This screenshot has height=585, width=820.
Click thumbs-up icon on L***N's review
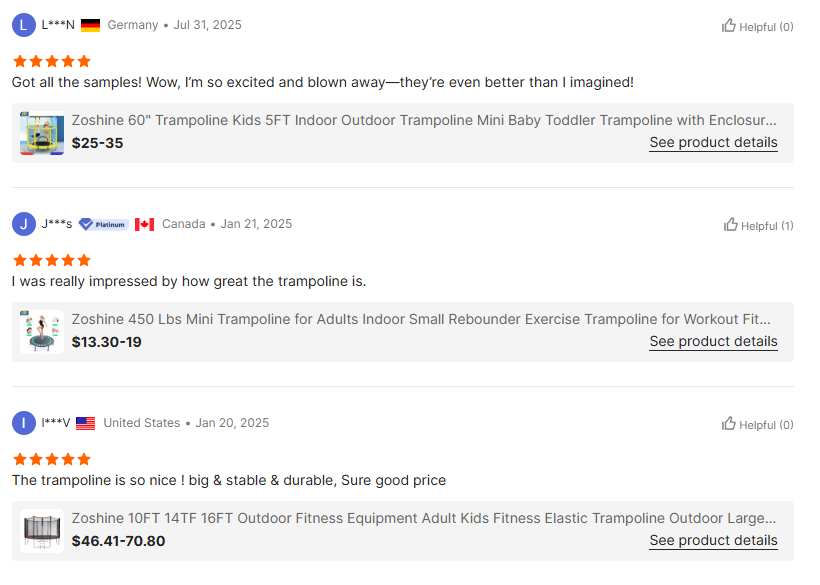[x=729, y=26]
